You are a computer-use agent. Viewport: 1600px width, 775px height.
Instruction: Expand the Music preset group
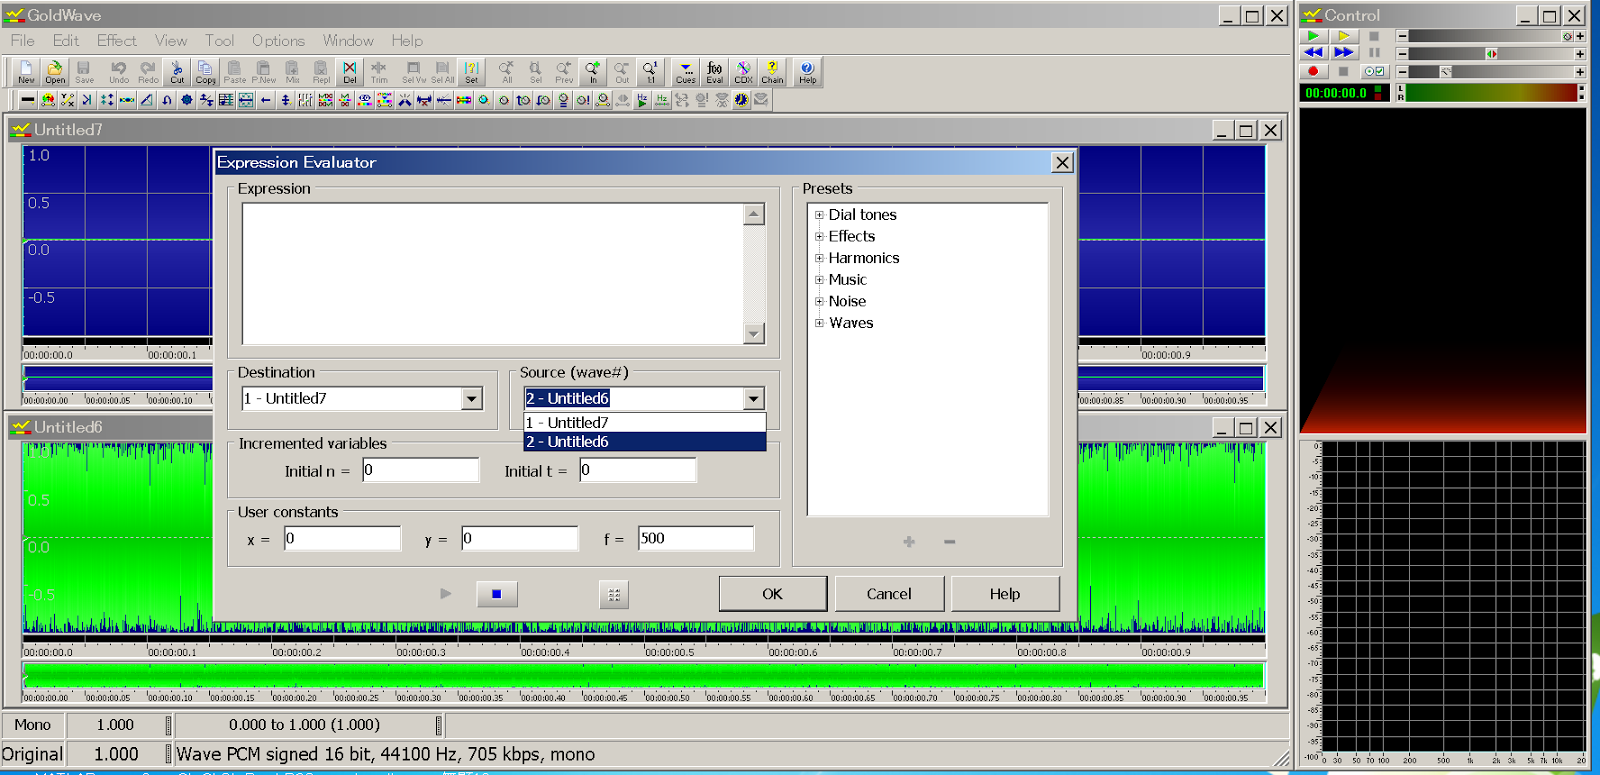[819, 280]
